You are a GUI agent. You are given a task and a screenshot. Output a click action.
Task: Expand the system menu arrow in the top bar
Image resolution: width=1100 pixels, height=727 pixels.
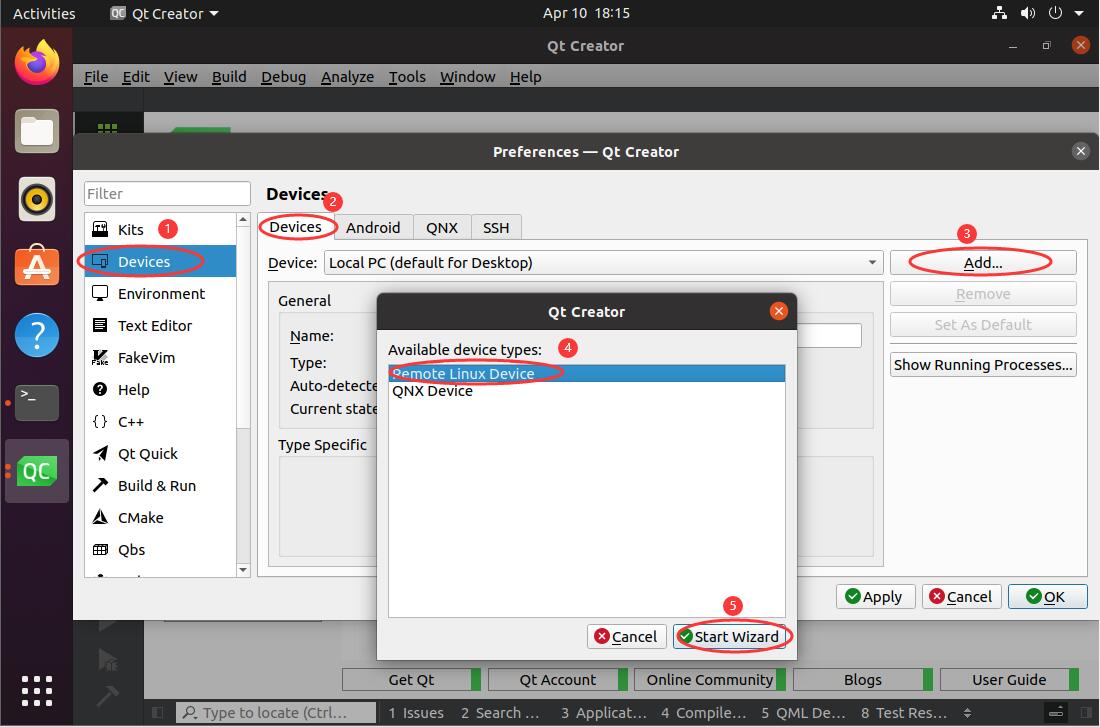click(x=1079, y=13)
